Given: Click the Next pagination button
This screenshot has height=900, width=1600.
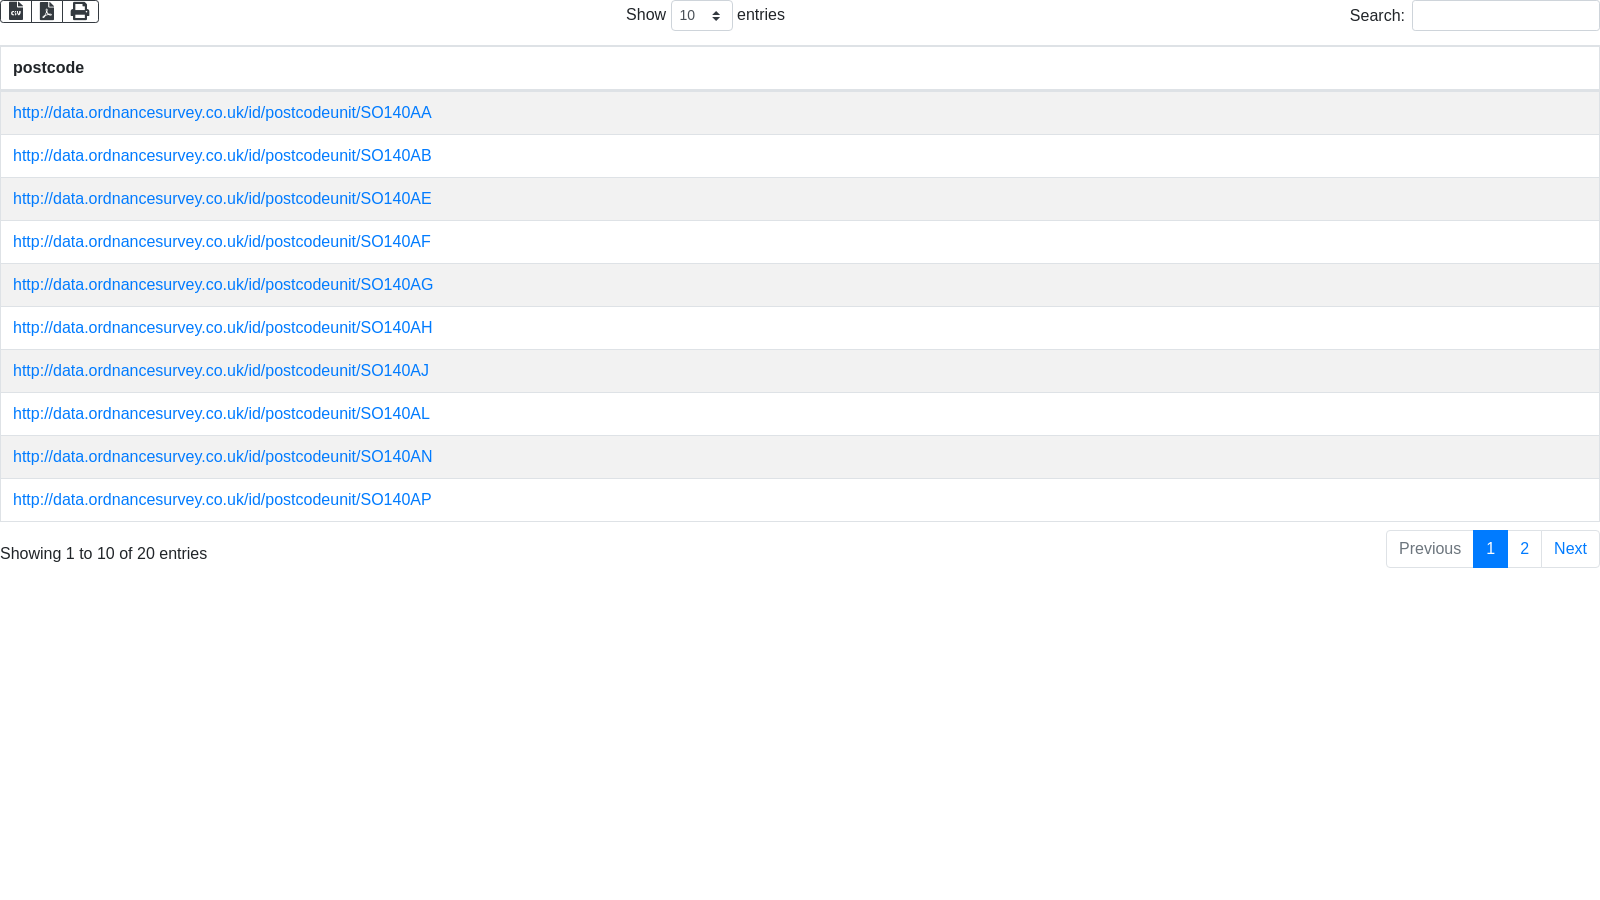Looking at the screenshot, I should point(1570,549).
